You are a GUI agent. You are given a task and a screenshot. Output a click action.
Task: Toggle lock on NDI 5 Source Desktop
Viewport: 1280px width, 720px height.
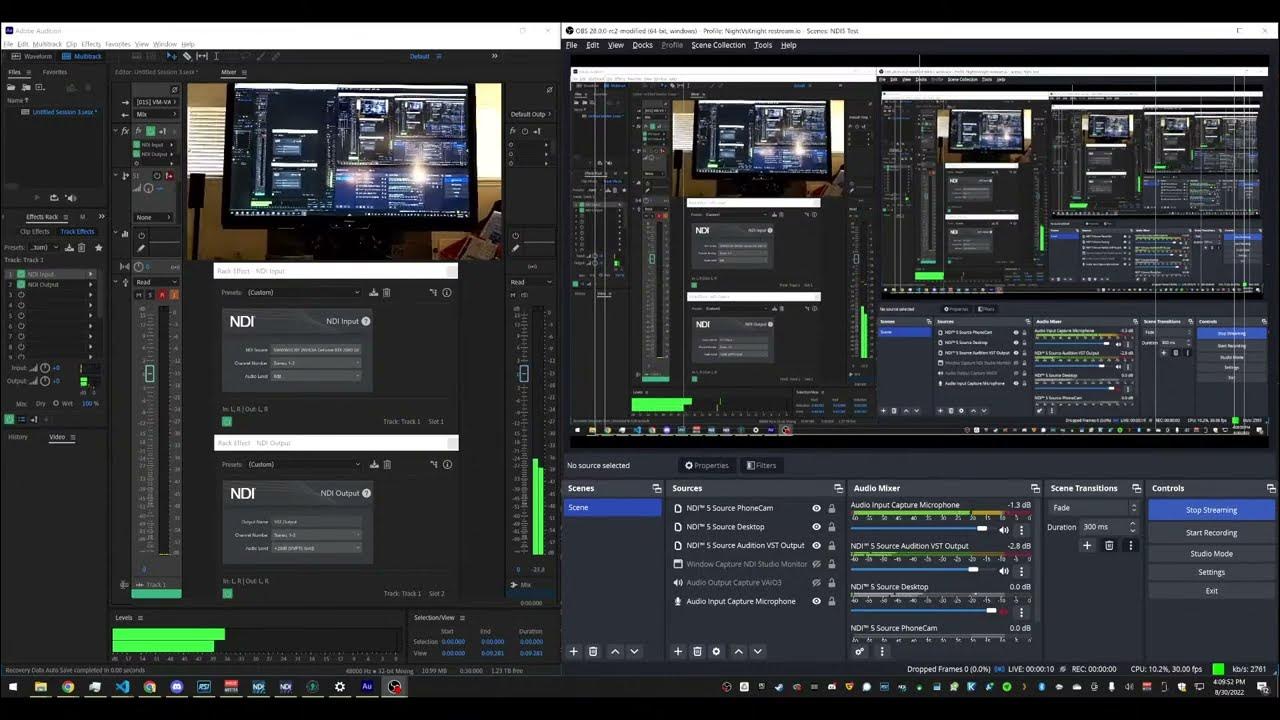(x=831, y=527)
